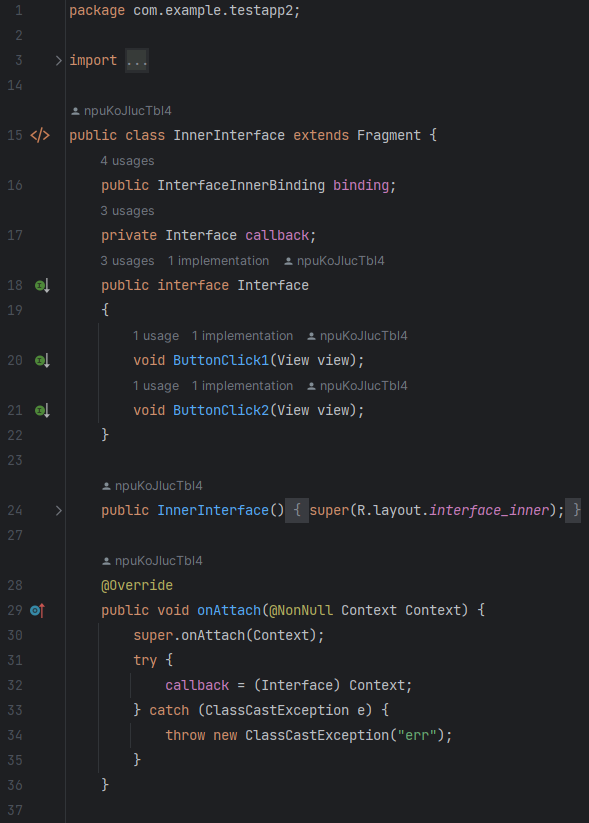Image resolution: width=589 pixels, height=823 pixels.
Task: Expand the folded import block arrow
Action: [59, 61]
